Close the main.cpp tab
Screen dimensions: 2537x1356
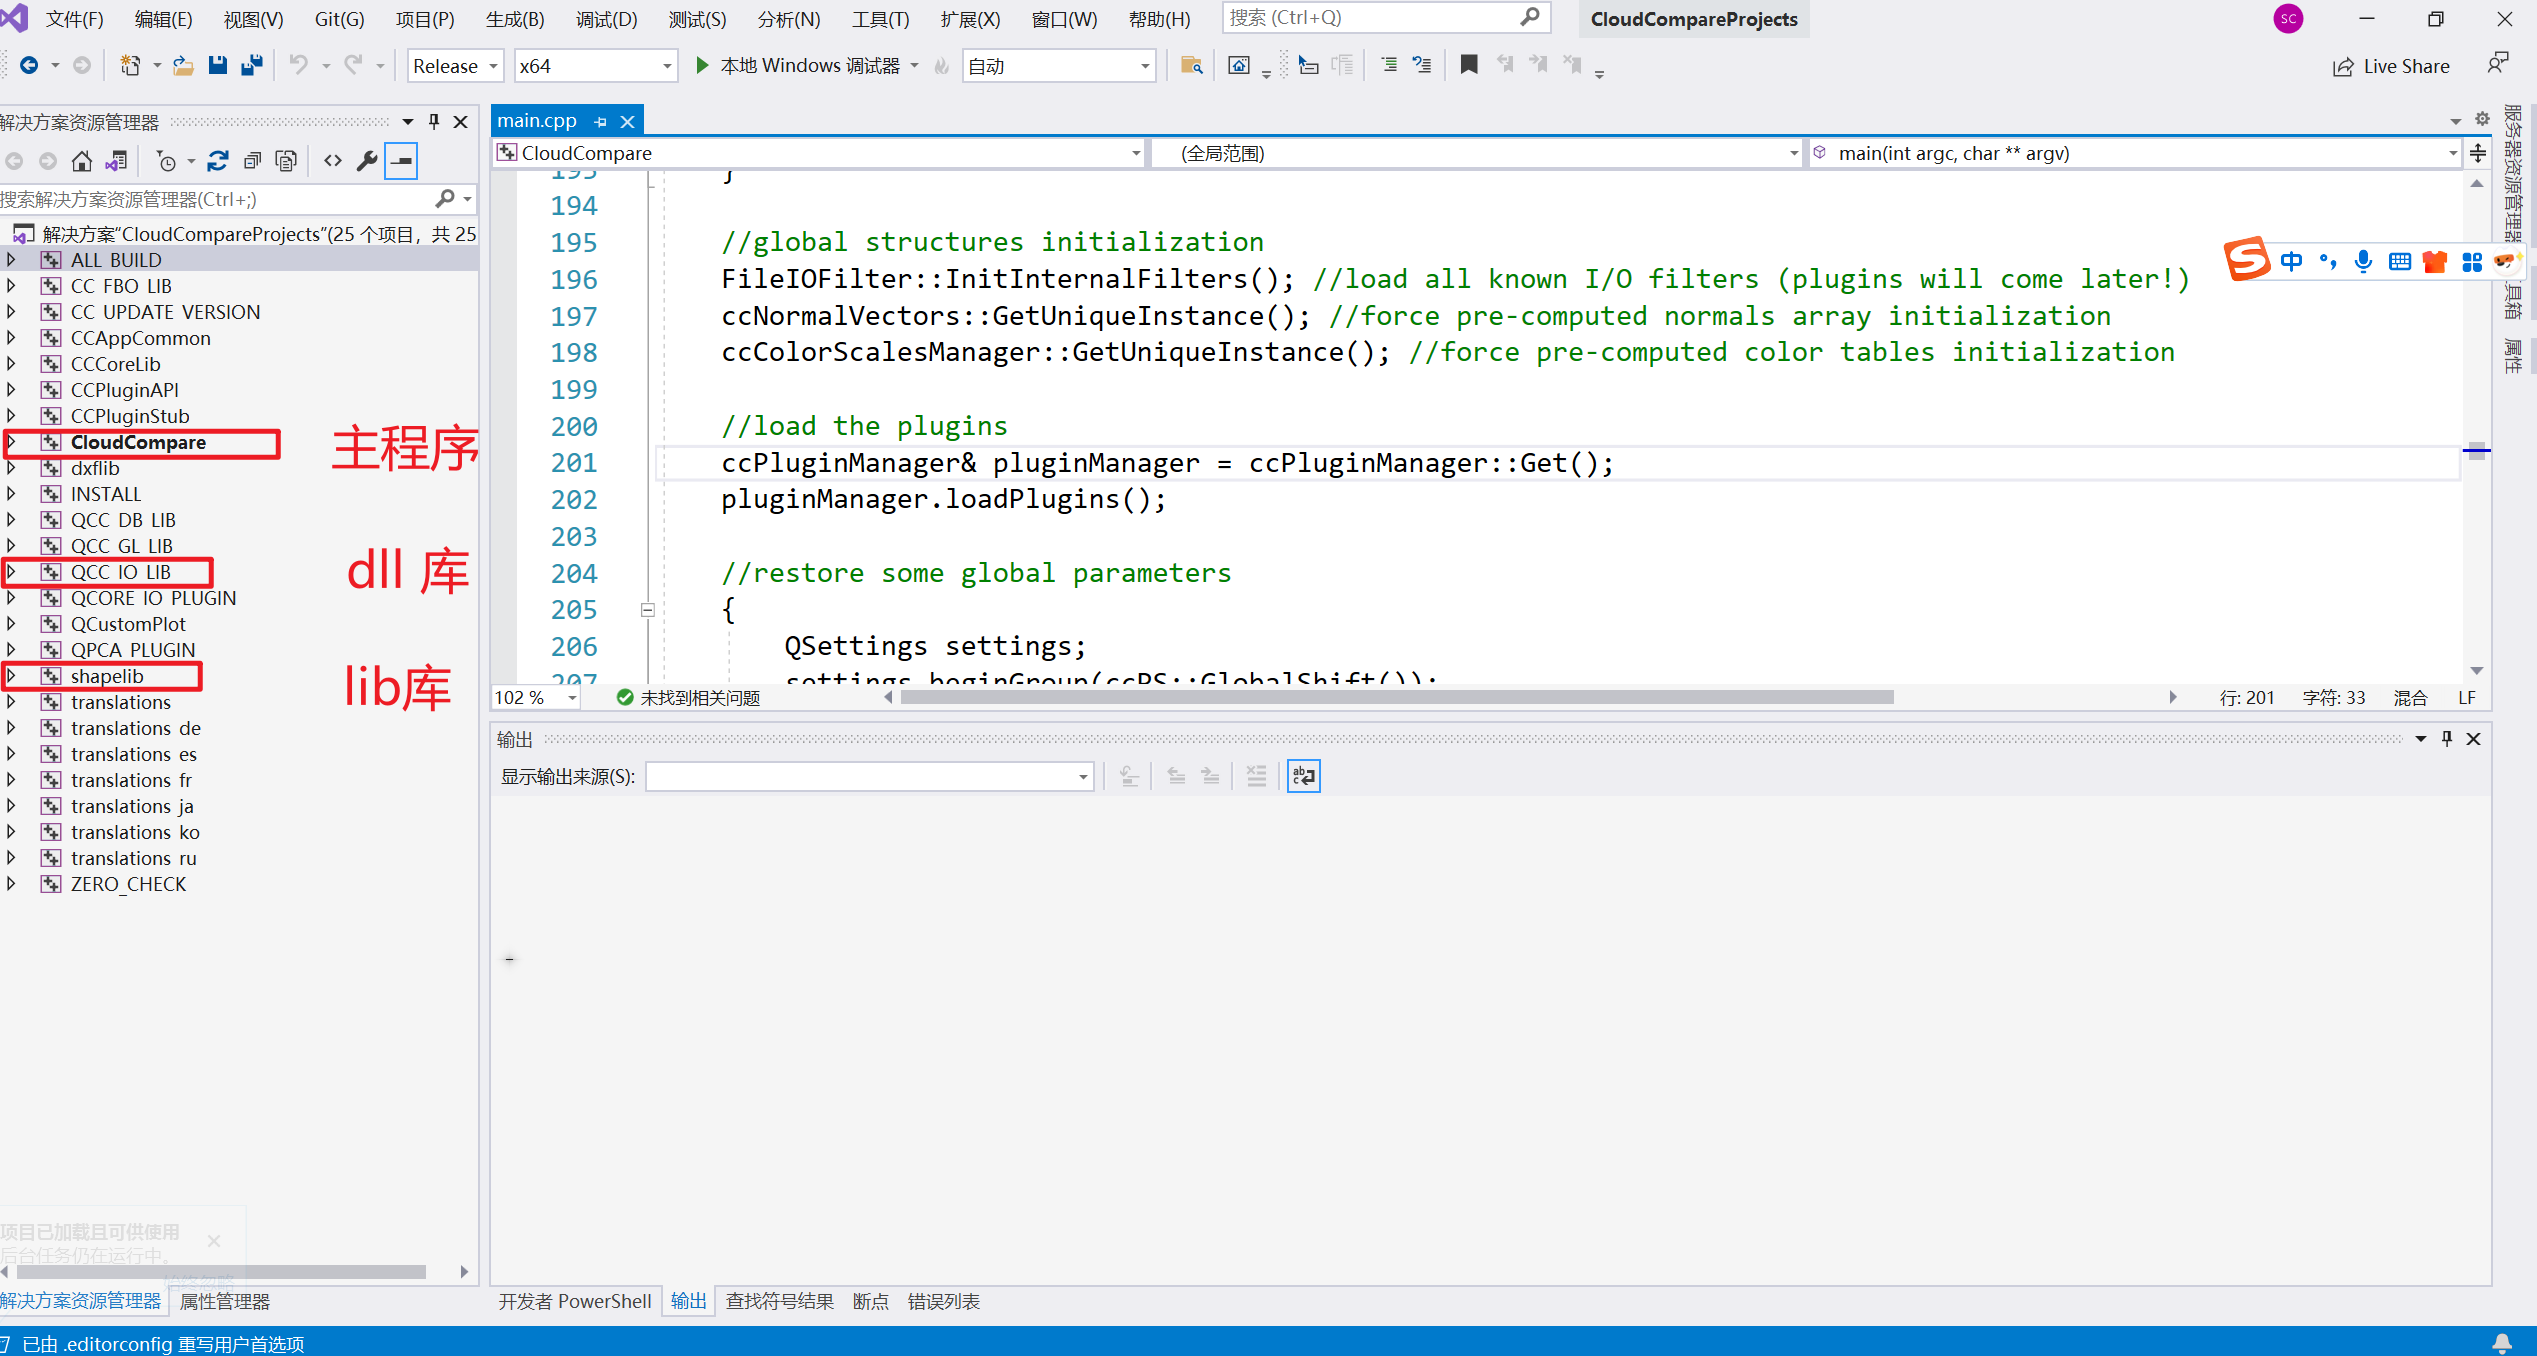coord(627,121)
